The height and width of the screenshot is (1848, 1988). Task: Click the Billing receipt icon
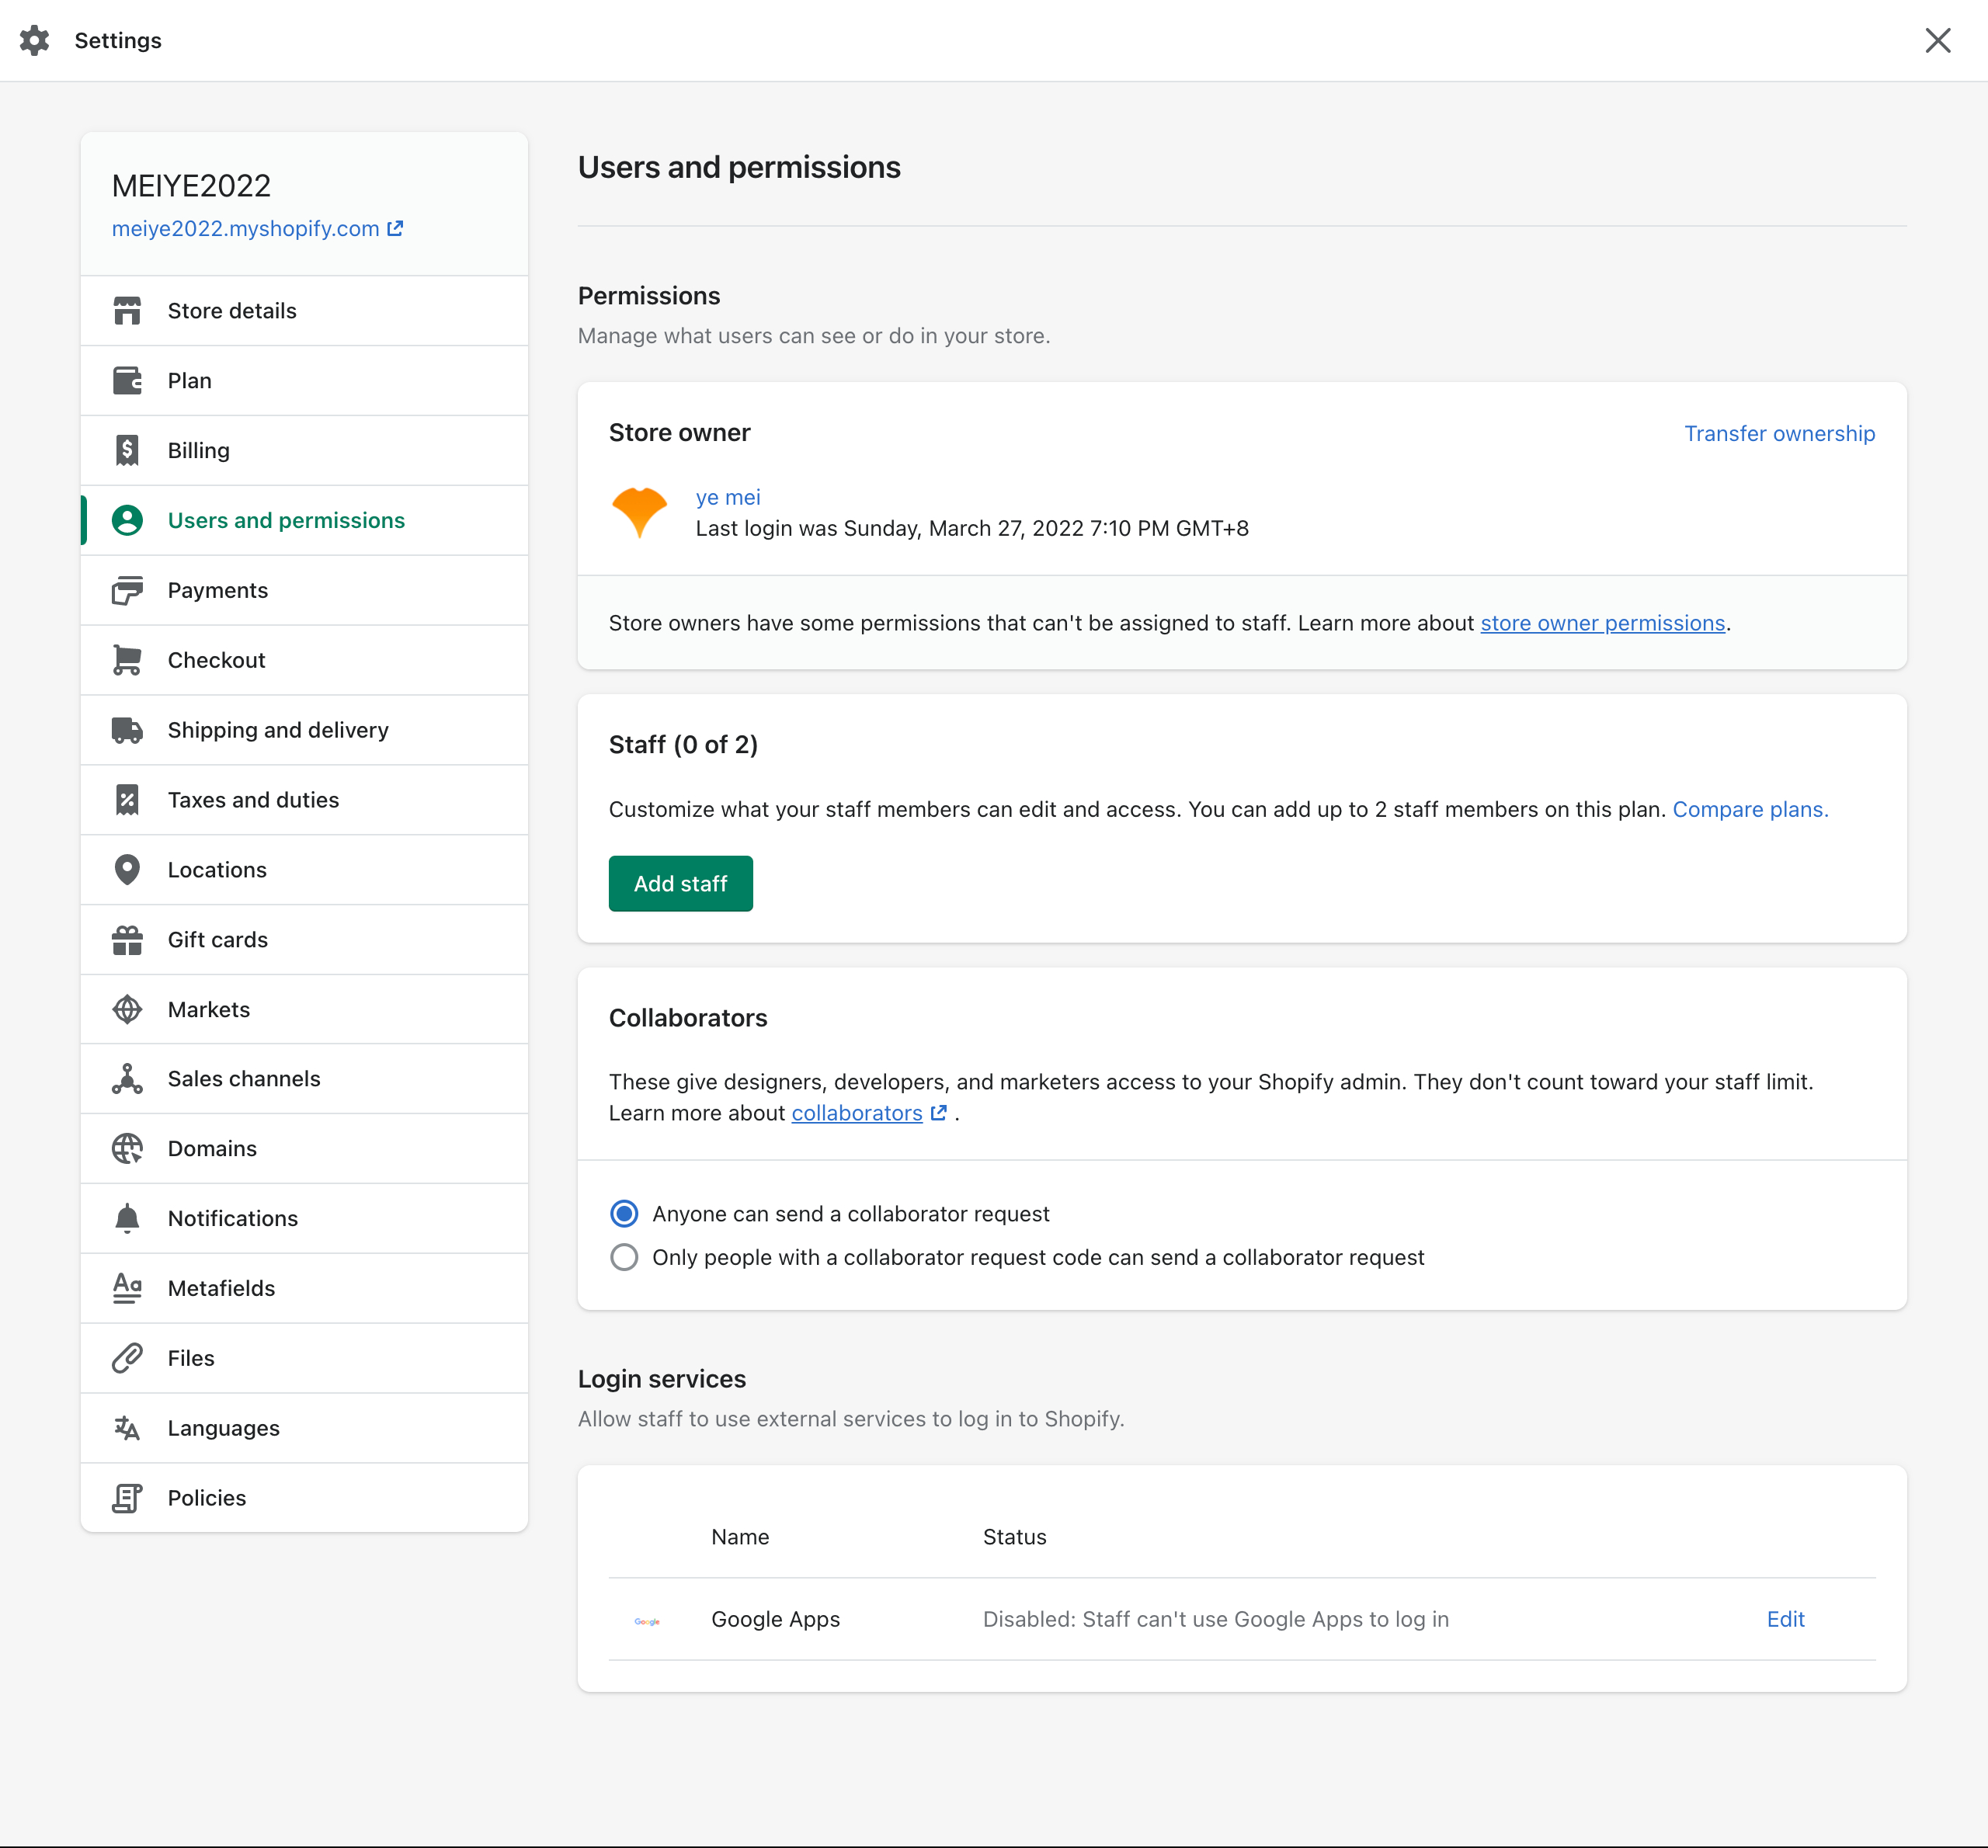(x=127, y=451)
